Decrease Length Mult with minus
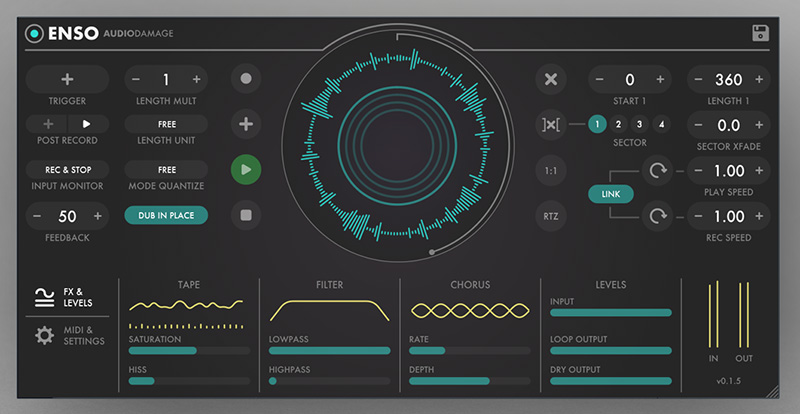This screenshot has height=414, width=800. [136, 79]
